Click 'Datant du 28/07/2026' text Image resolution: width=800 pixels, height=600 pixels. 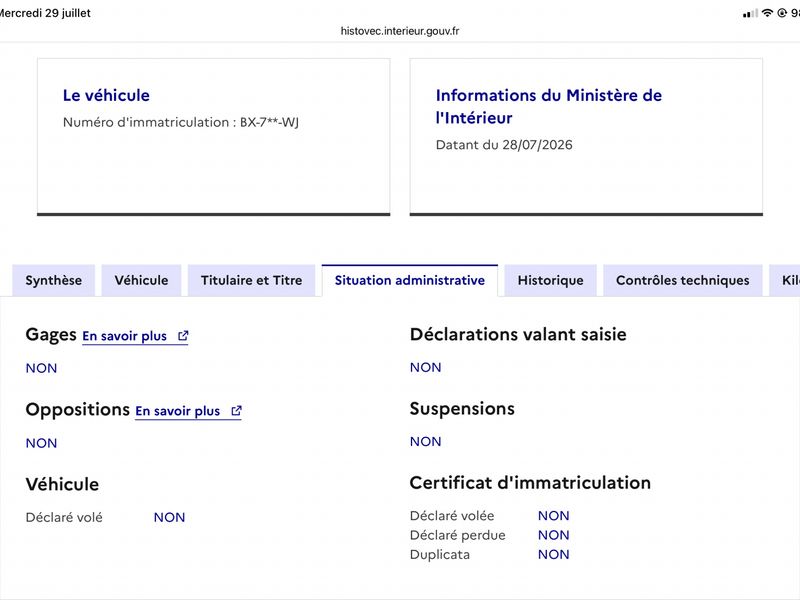click(x=504, y=145)
